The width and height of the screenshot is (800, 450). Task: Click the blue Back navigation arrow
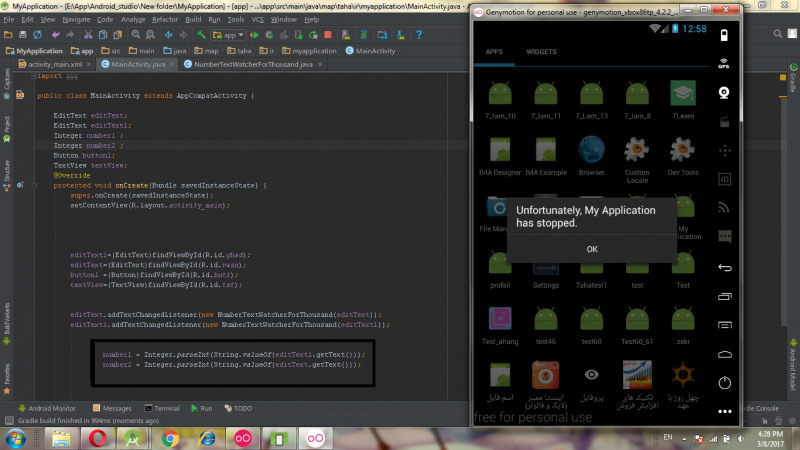168,35
